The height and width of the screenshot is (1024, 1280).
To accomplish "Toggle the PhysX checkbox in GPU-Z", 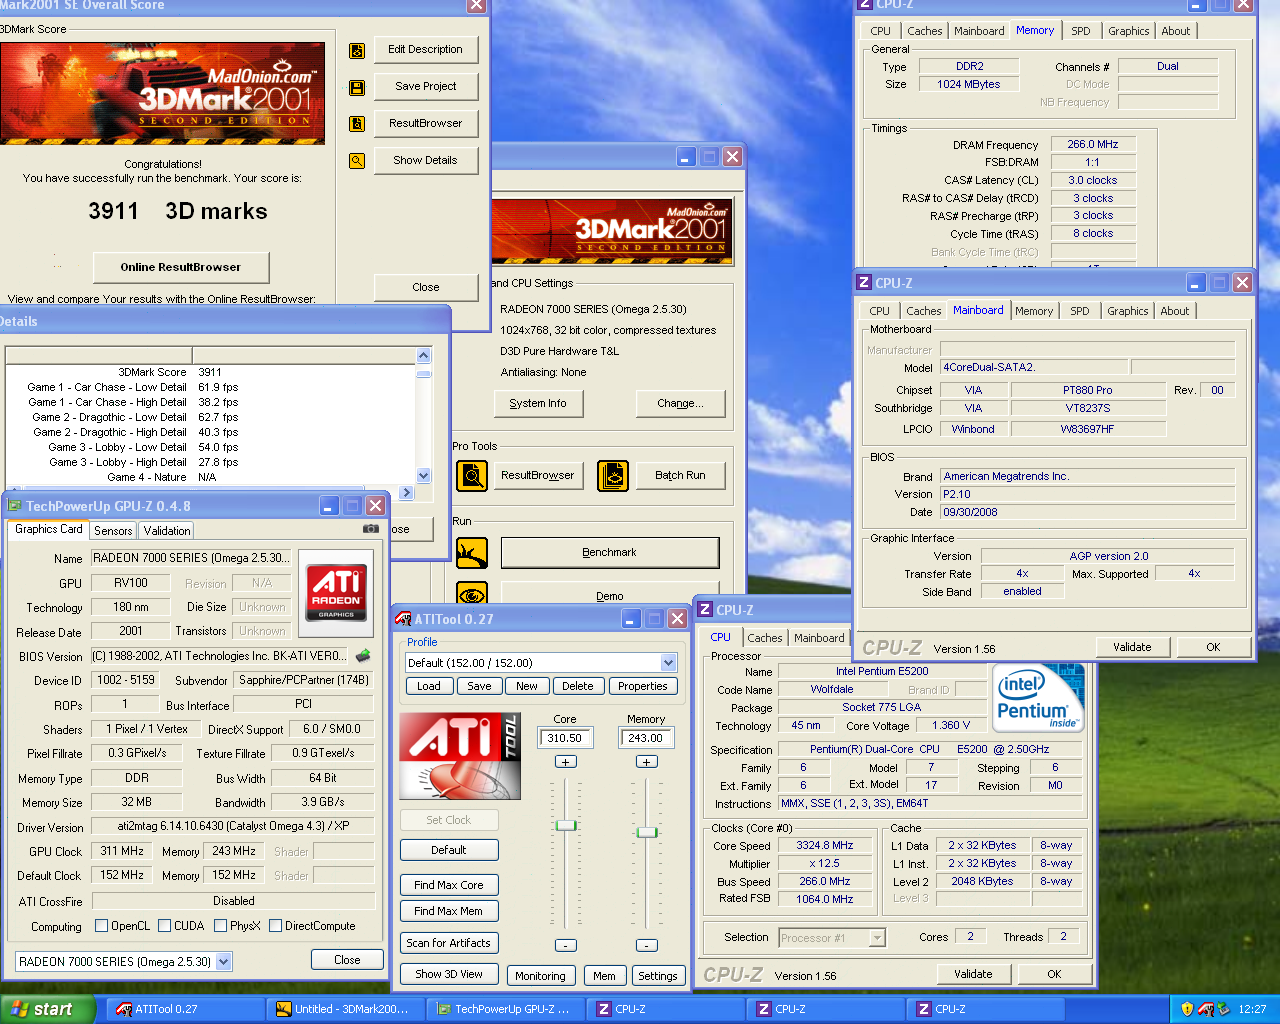I will pyautogui.click(x=220, y=926).
